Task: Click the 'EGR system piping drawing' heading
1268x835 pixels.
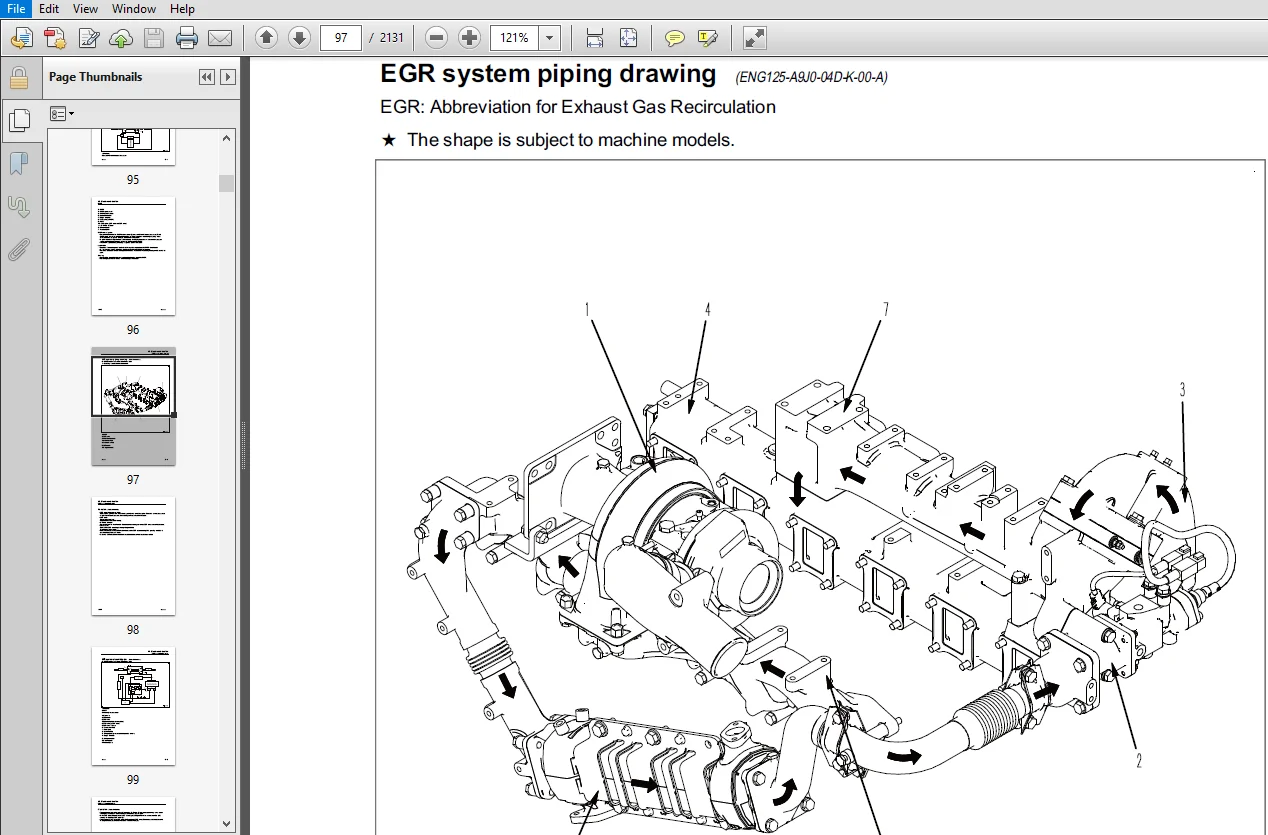Action: coord(548,74)
